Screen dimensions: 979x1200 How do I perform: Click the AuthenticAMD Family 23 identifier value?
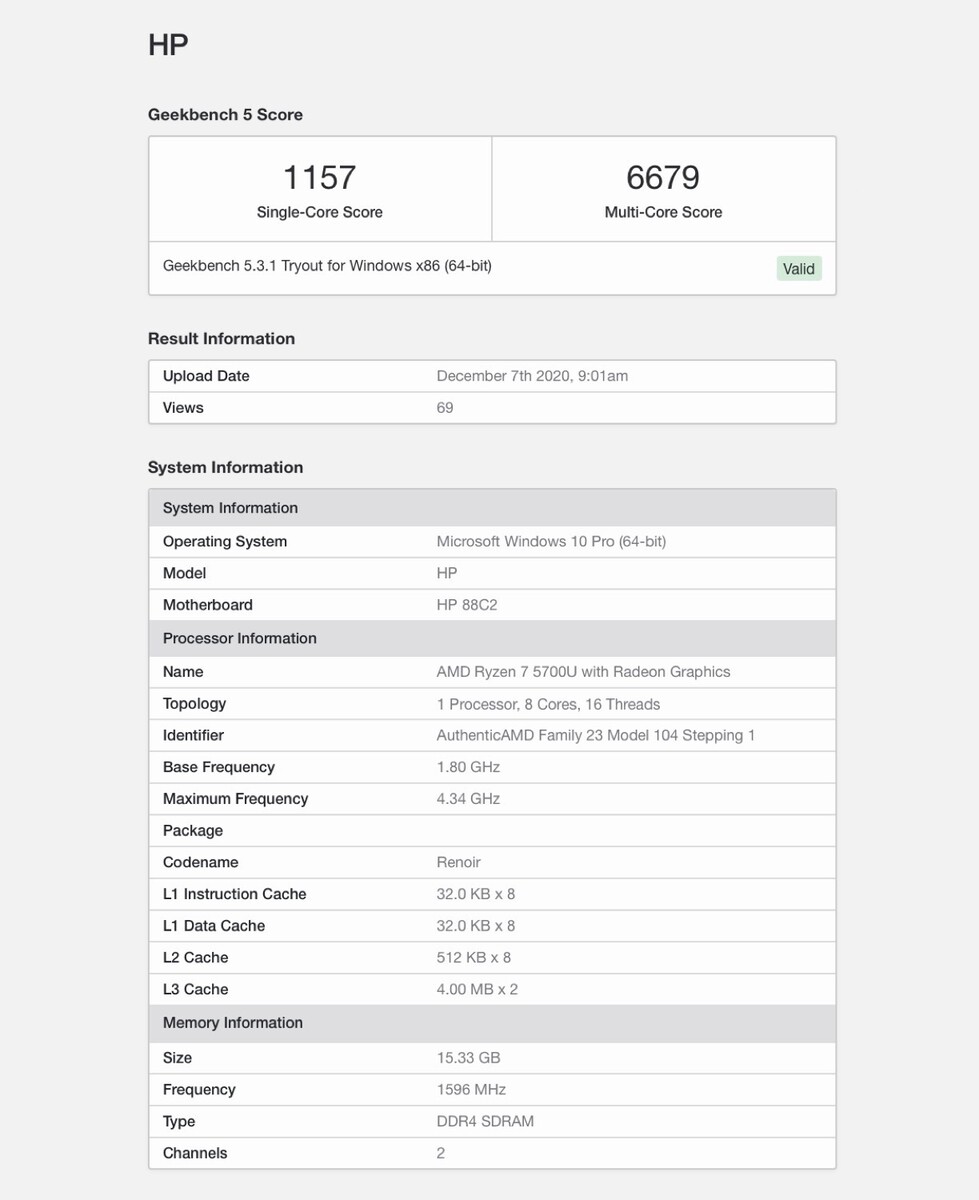pyautogui.click(x=595, y=735)
